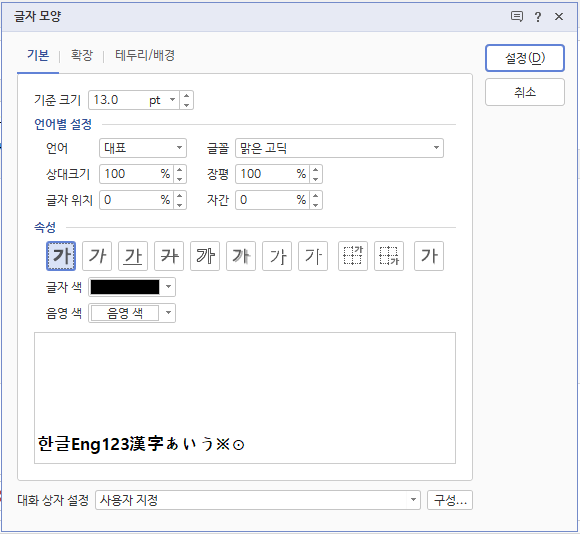Close the 글자 모양 dialog

[x=559, y=17]
